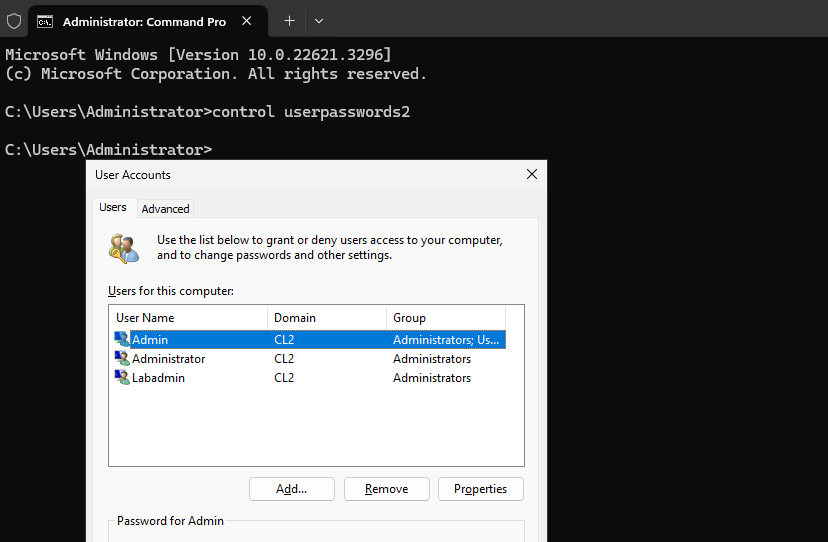Click the CL2 domain cell for Administrator
Screen dimensions: 828x542
click(x=284, y=359)
